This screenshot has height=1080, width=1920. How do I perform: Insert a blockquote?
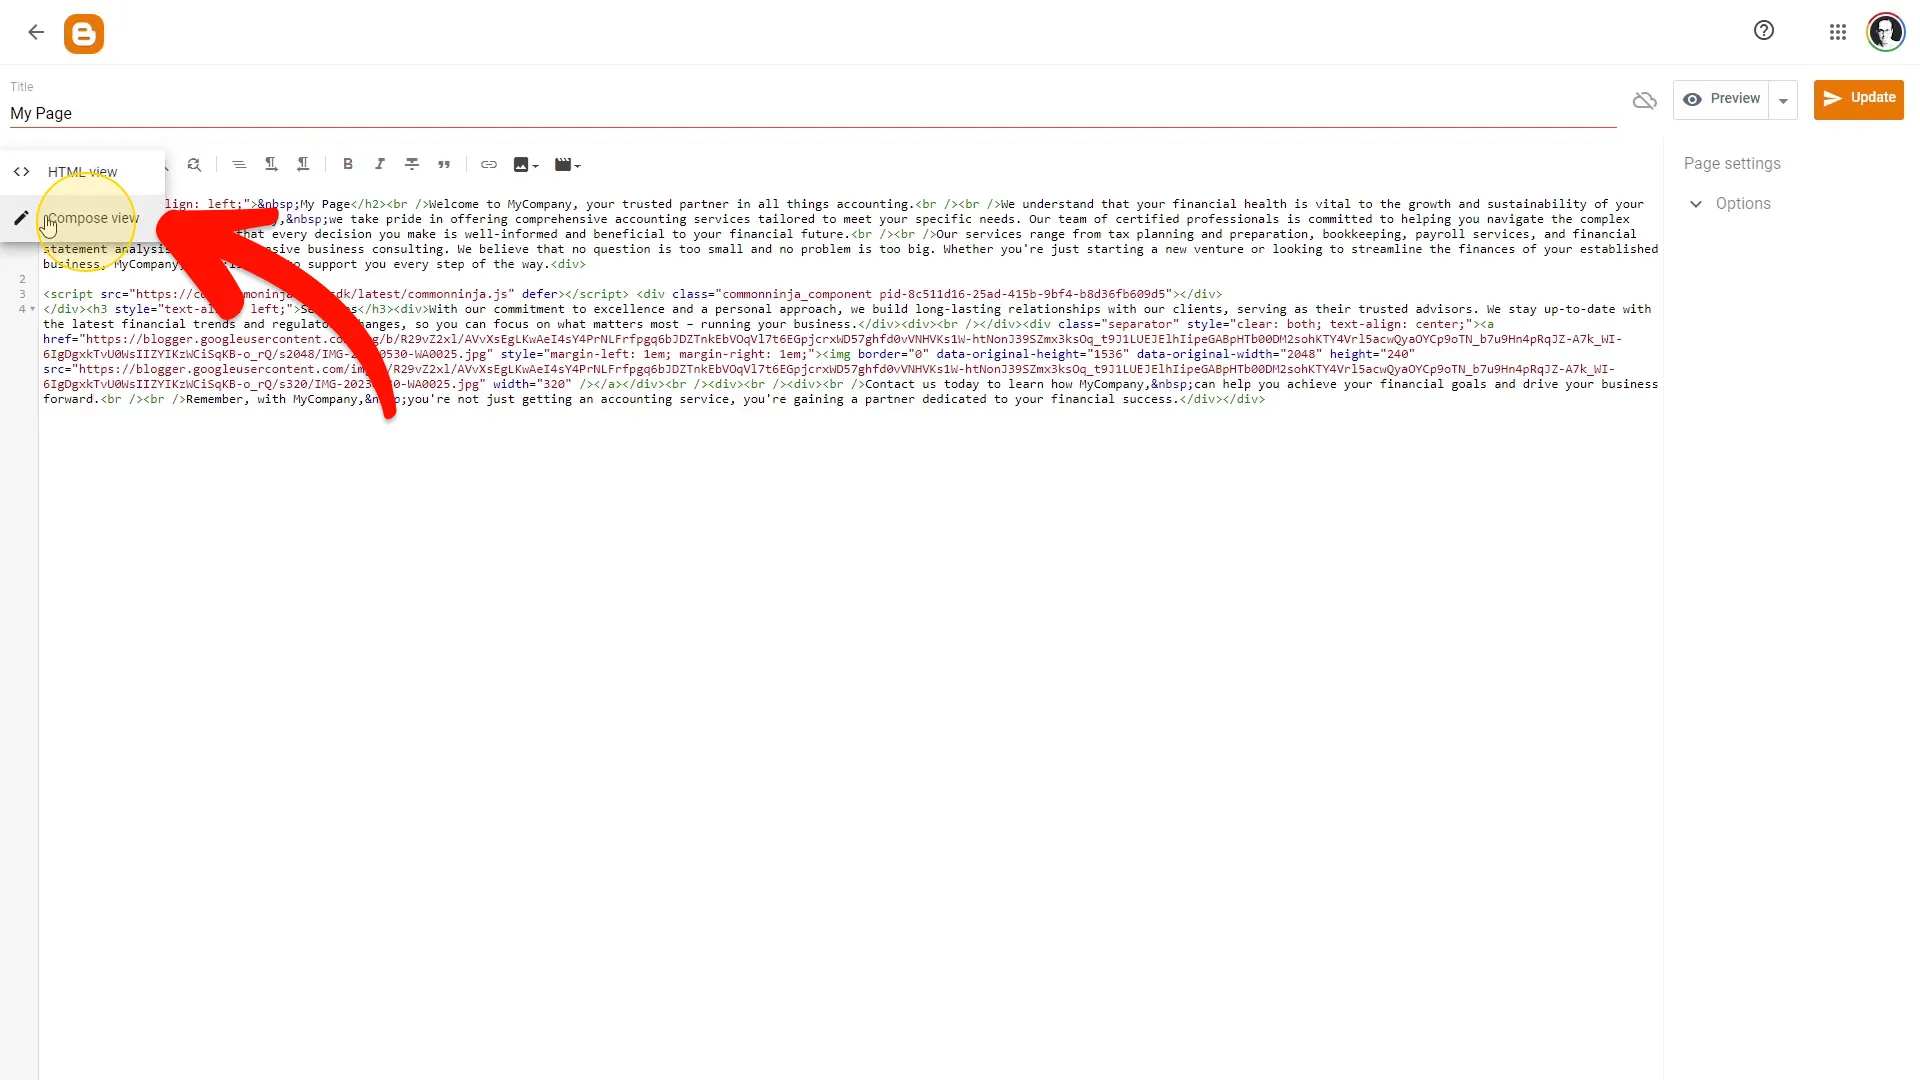click(x=444, y=165)
